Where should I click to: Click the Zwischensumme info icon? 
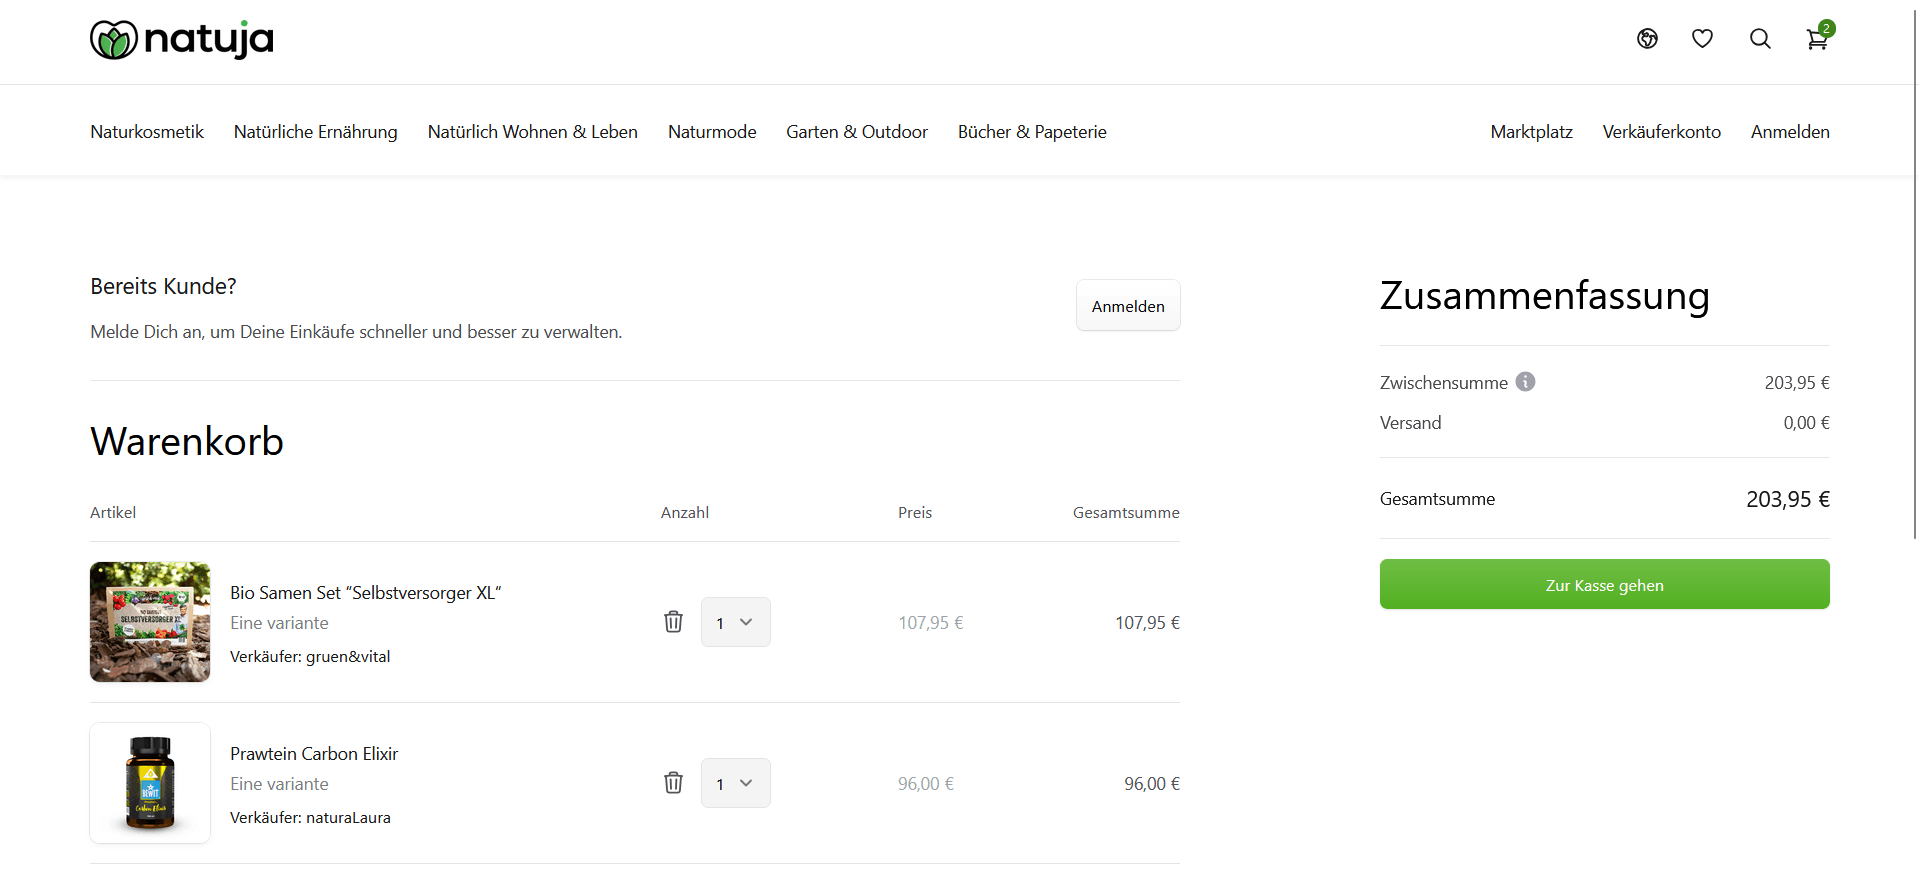coord(1525,382)
